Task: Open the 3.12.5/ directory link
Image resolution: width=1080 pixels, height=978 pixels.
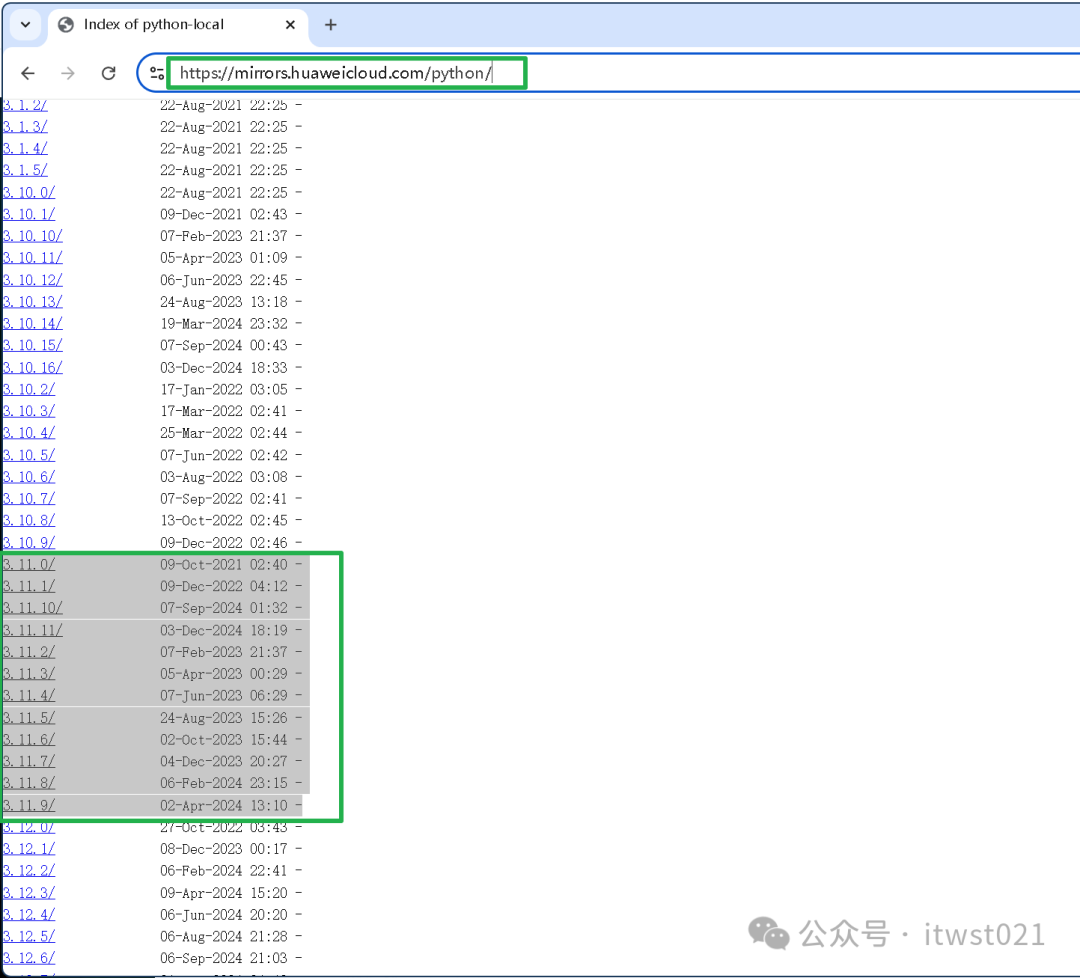Action: (29, 936)
